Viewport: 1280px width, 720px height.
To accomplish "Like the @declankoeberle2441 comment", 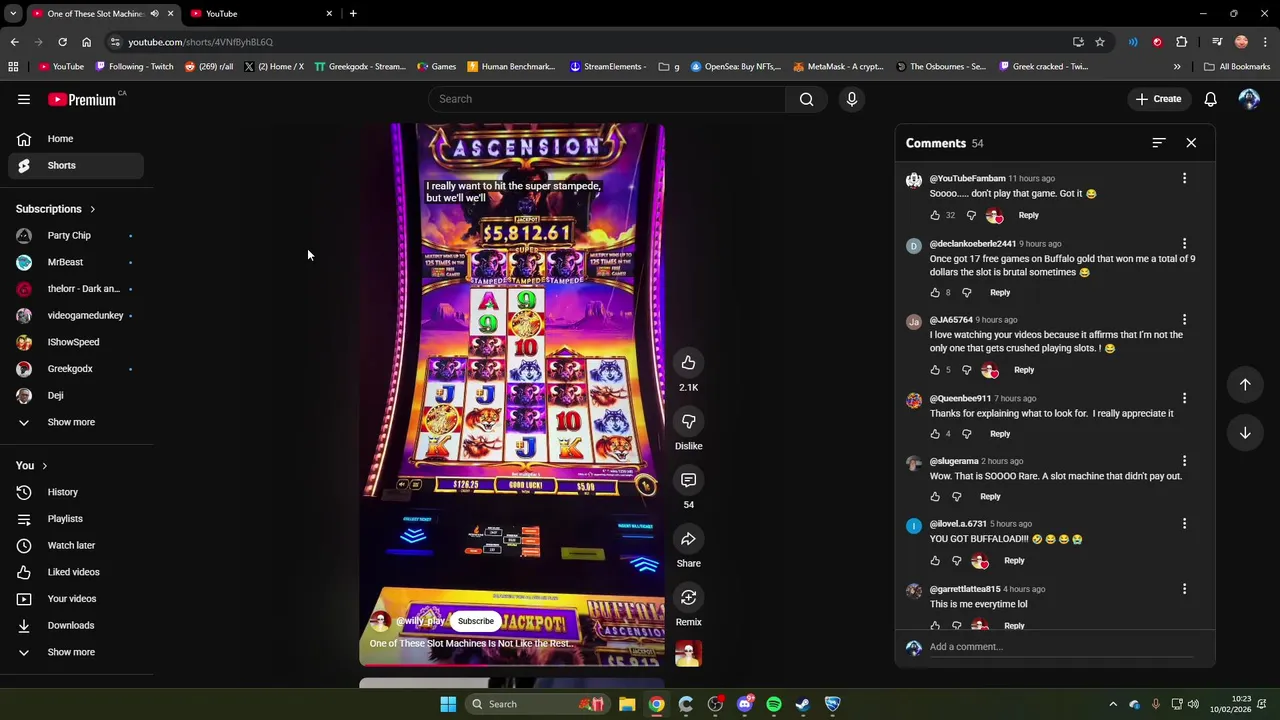I will coord(935,293).
